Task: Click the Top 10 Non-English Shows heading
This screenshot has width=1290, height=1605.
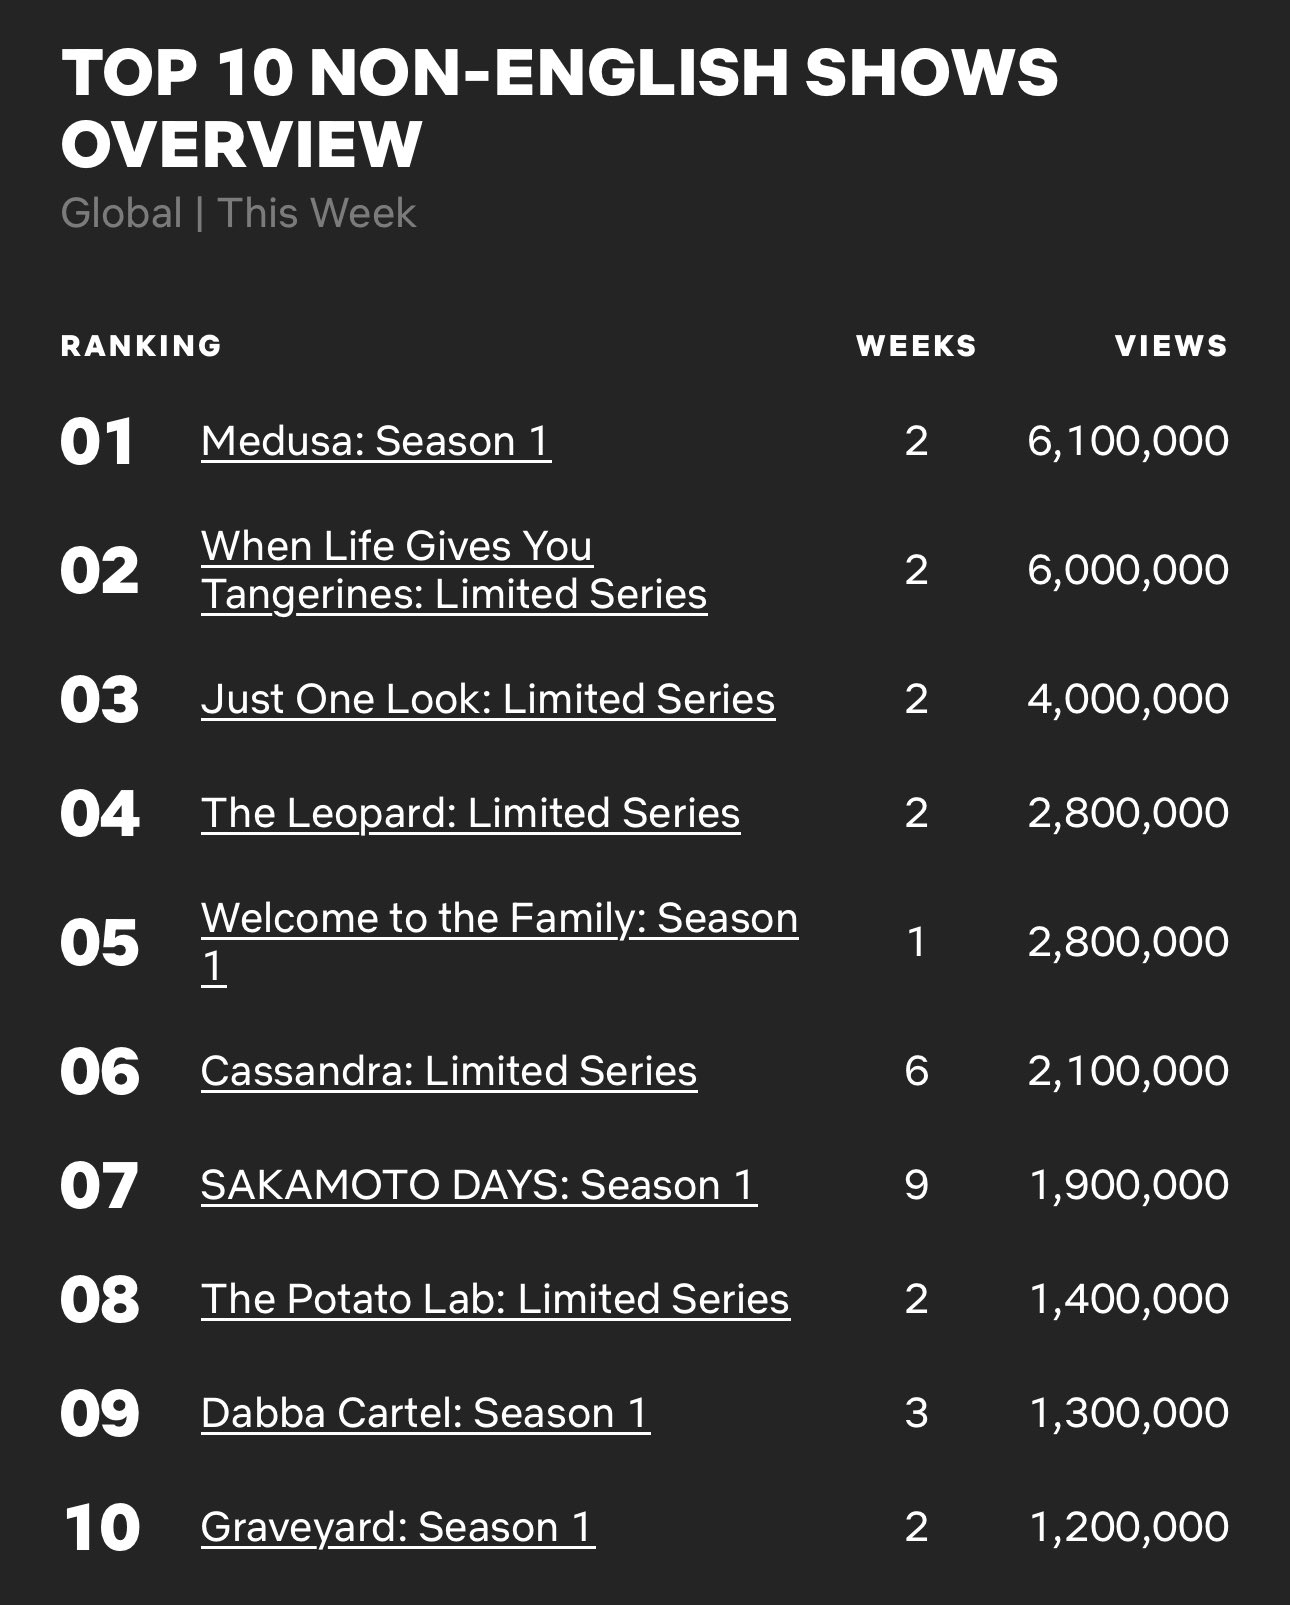Action: click(558, 108)
